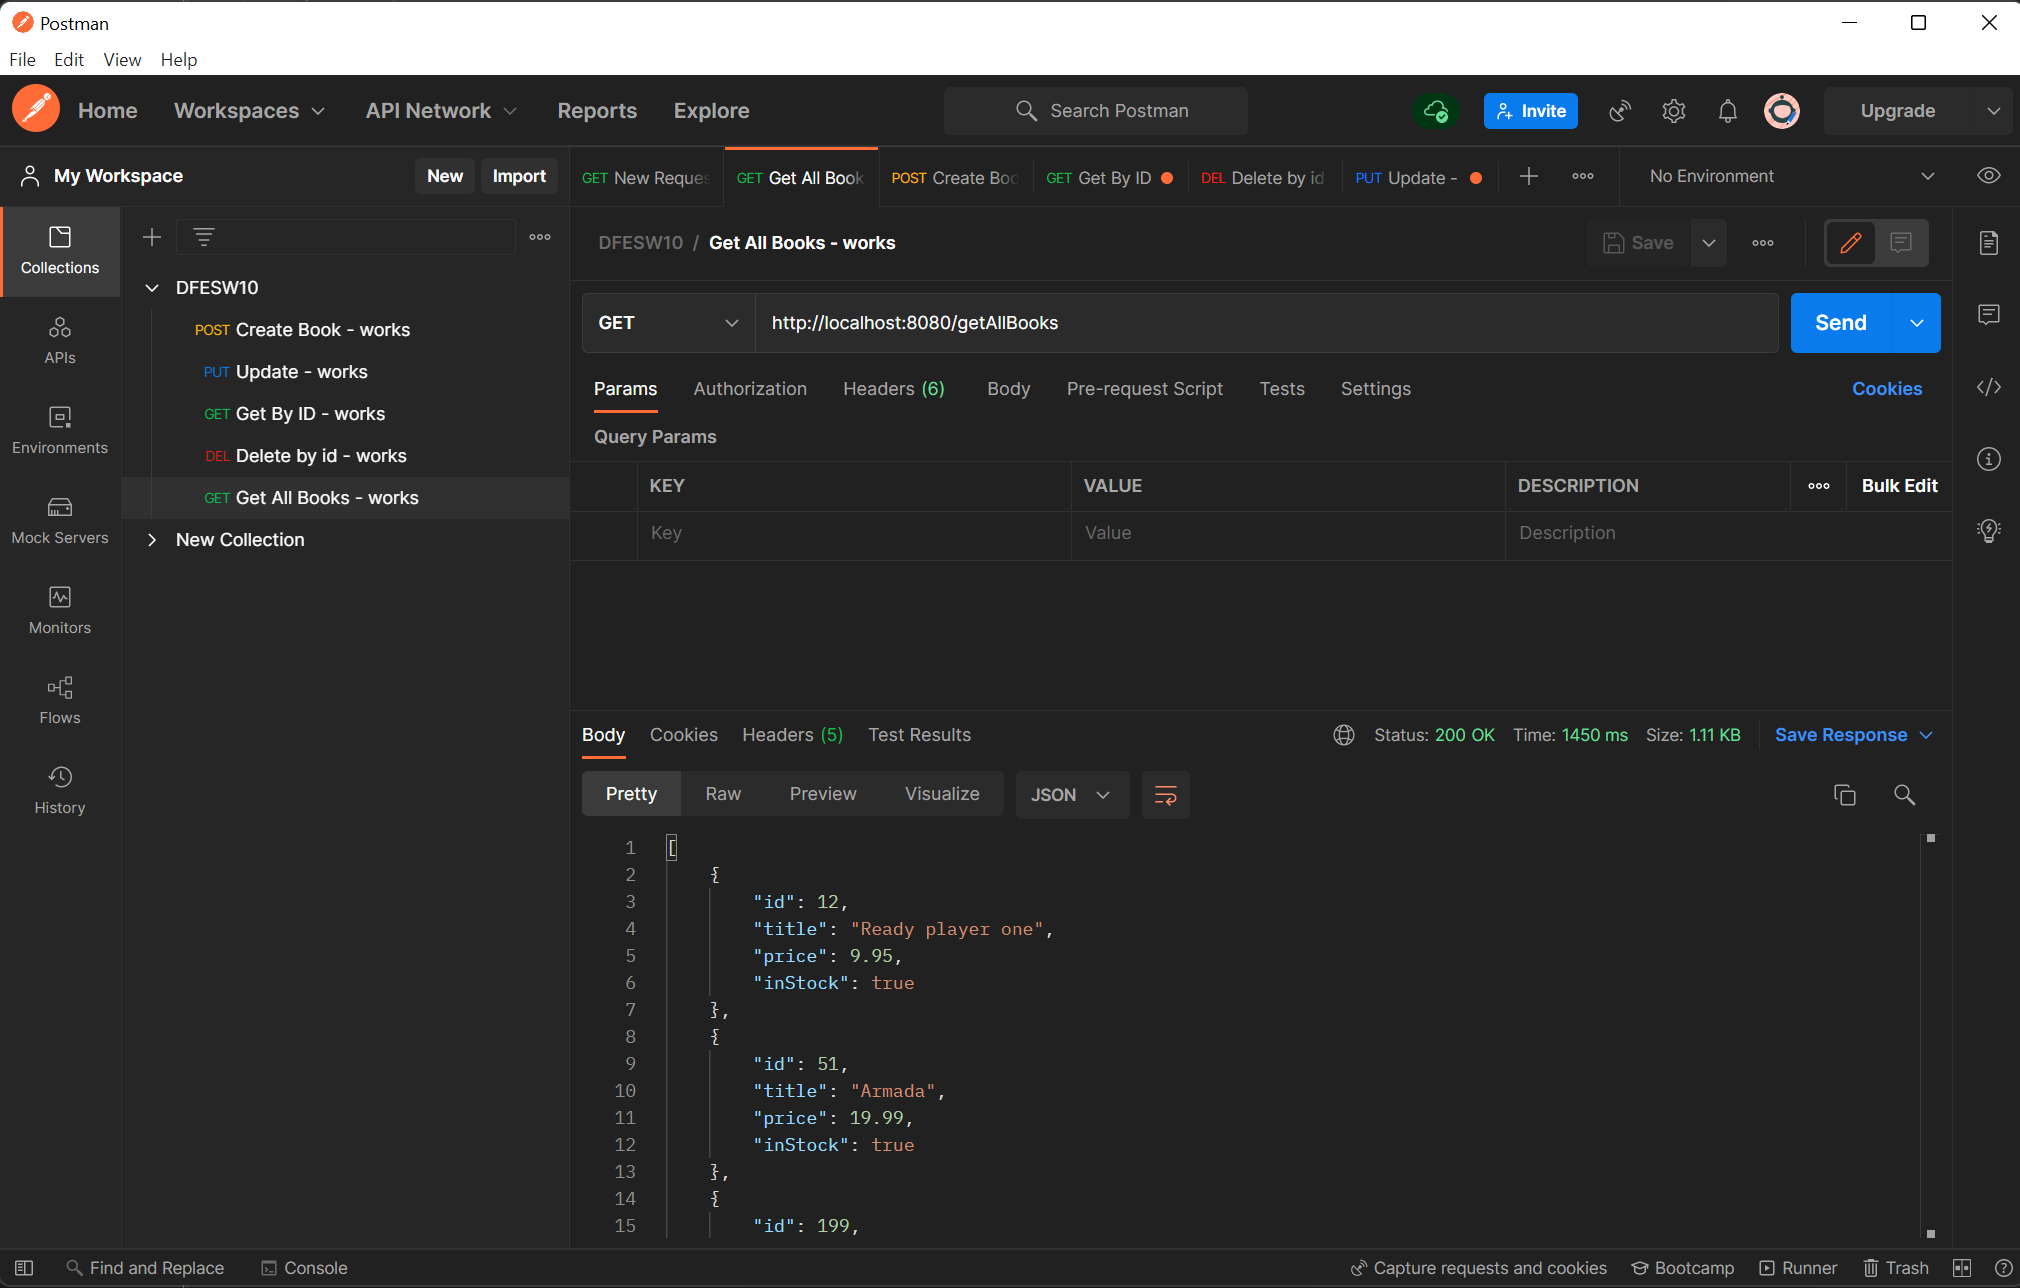The image size is (2020, 1288).
Task: Open the documentation icon in right sidebar
Action: (x=1988, y=243)
